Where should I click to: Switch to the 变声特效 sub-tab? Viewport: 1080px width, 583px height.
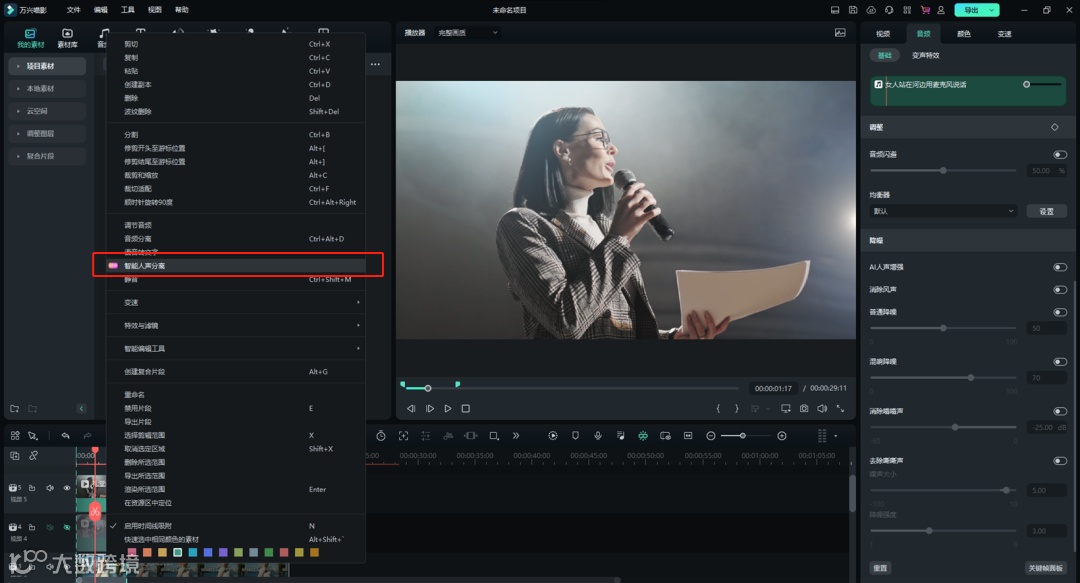(x=925, y=55)
